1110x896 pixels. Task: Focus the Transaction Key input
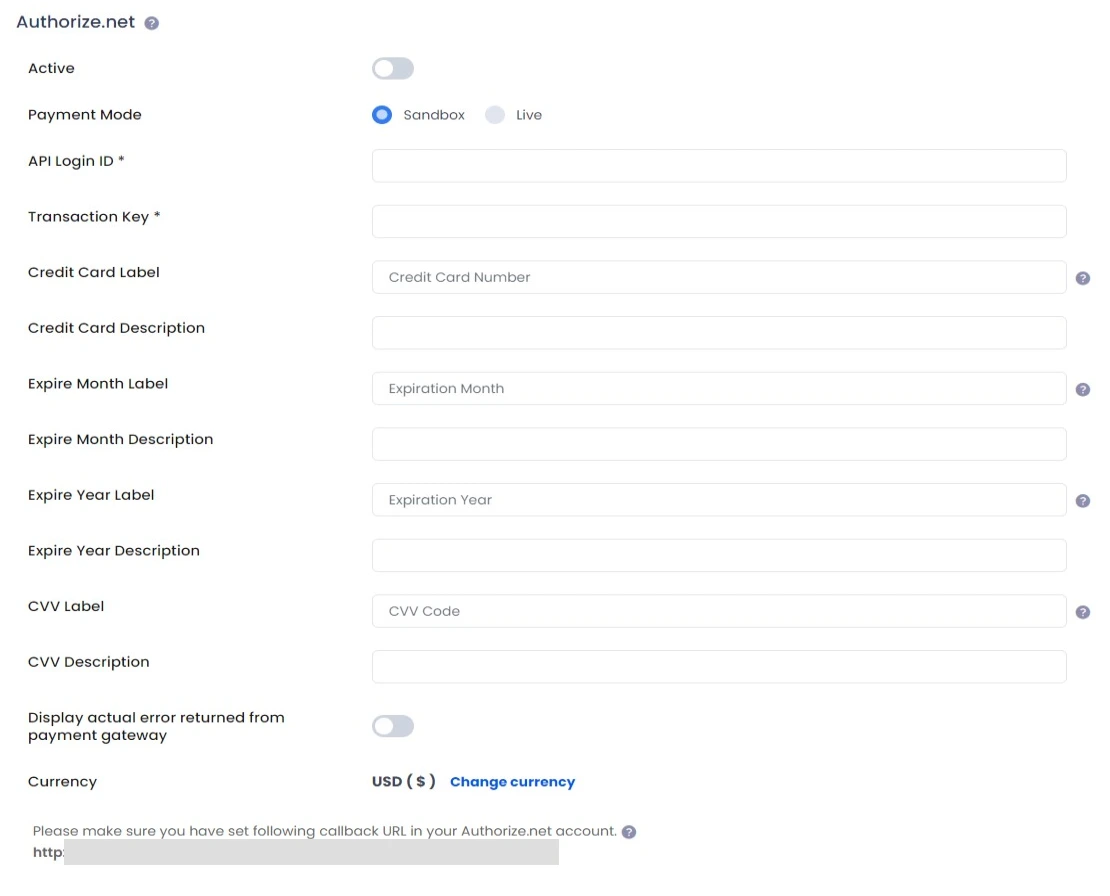click(x=719, y=222)
